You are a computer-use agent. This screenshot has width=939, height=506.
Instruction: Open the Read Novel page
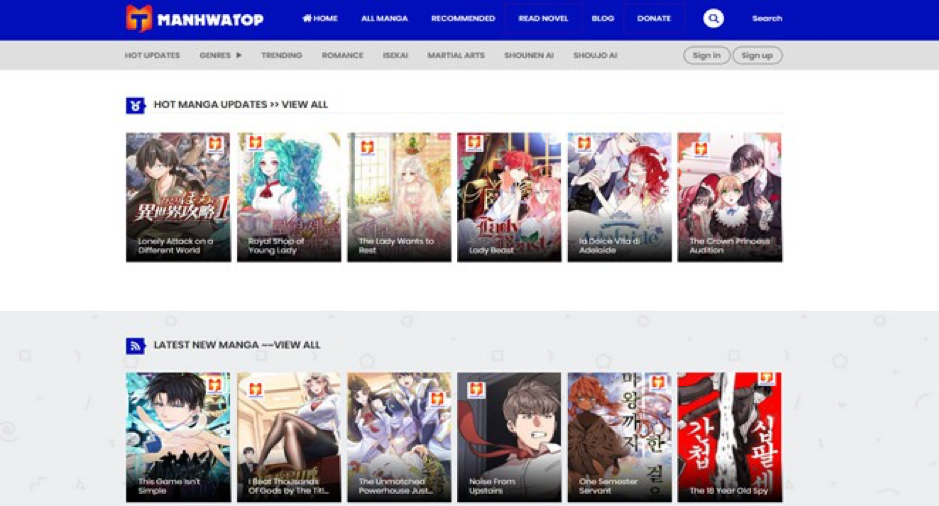tap(543, 18)
